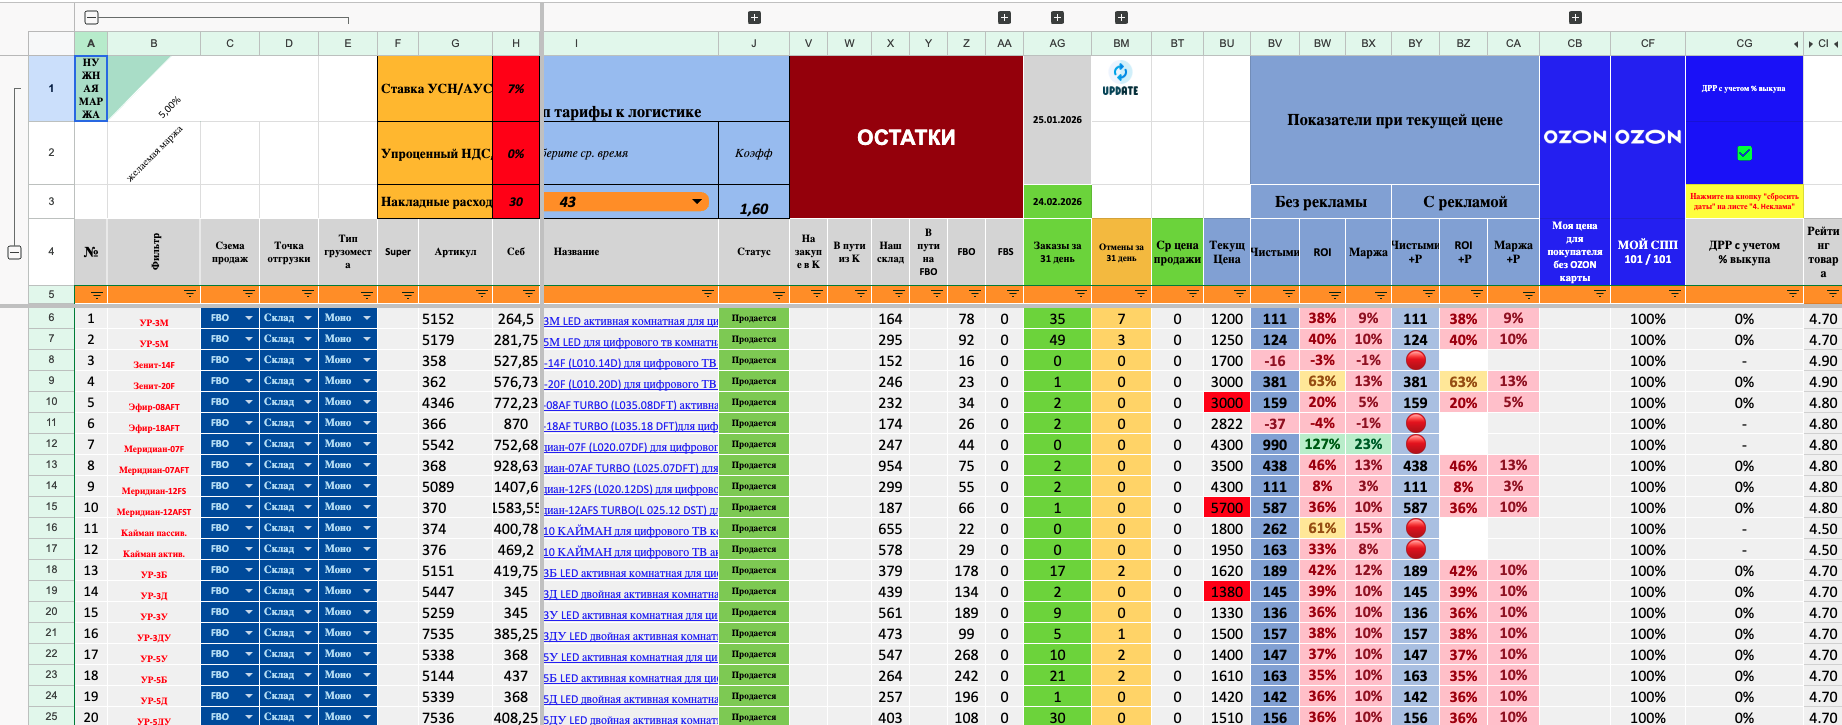Image resolution: width=1842 pixels, height=725 pixels.
Task: Select the 127% ROI cell
Action: pyautogui.click(x=1322, y=444)
